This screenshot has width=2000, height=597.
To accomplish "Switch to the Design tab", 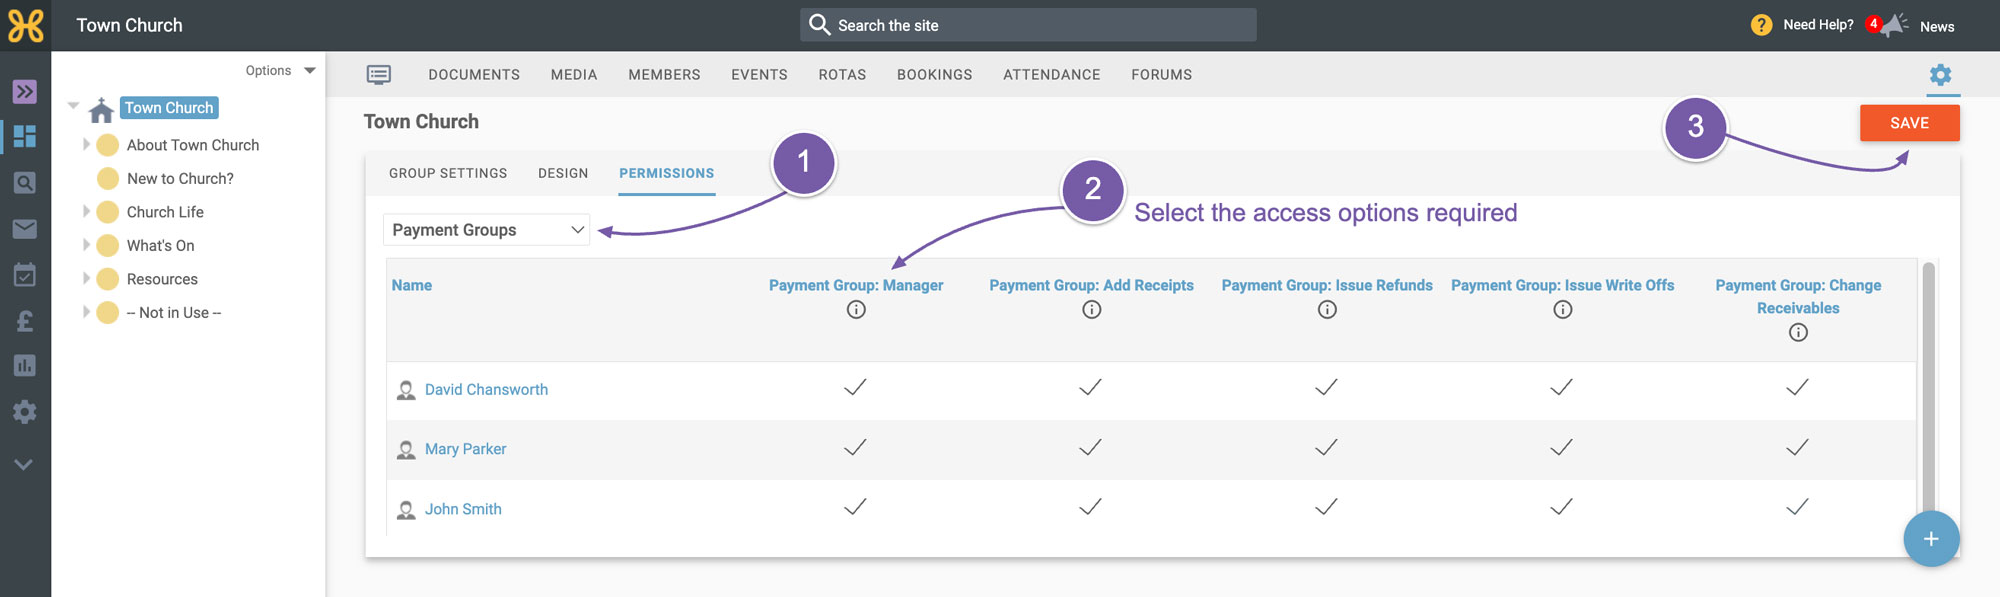I will [x=563, y=173].
